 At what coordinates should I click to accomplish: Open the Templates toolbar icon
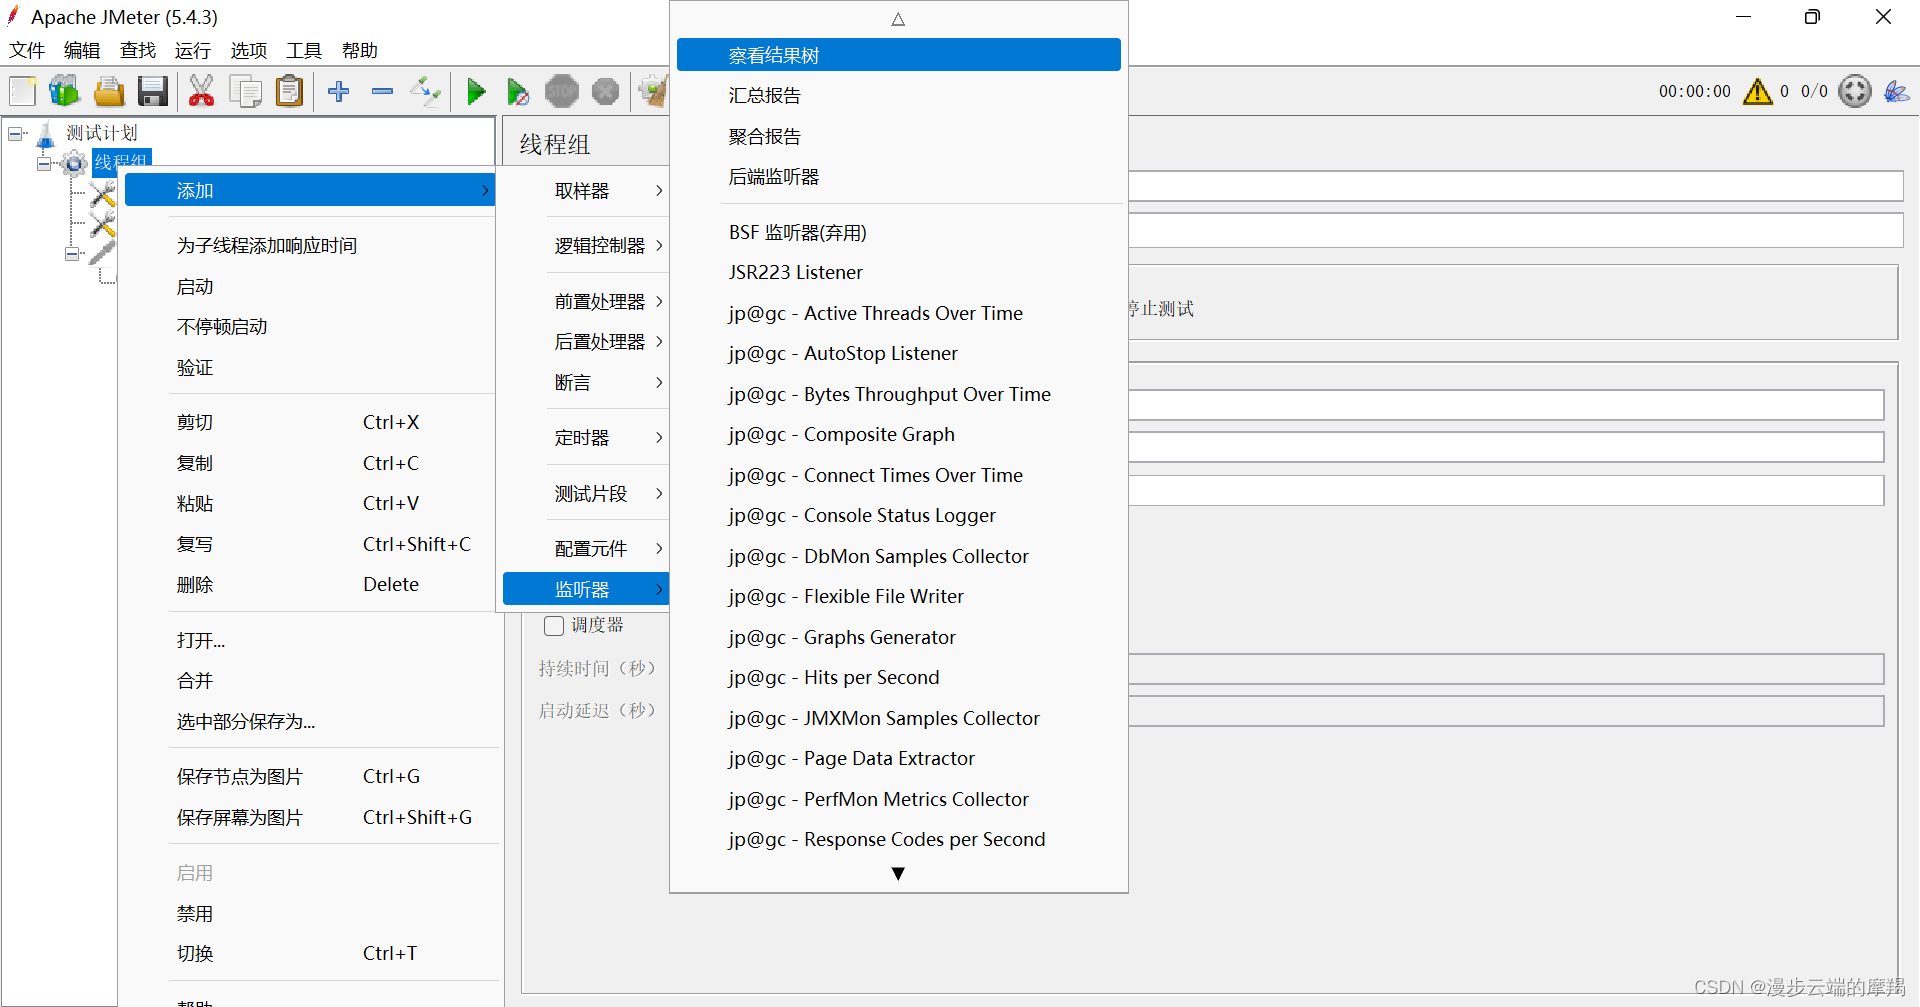[x=65, y=91]
